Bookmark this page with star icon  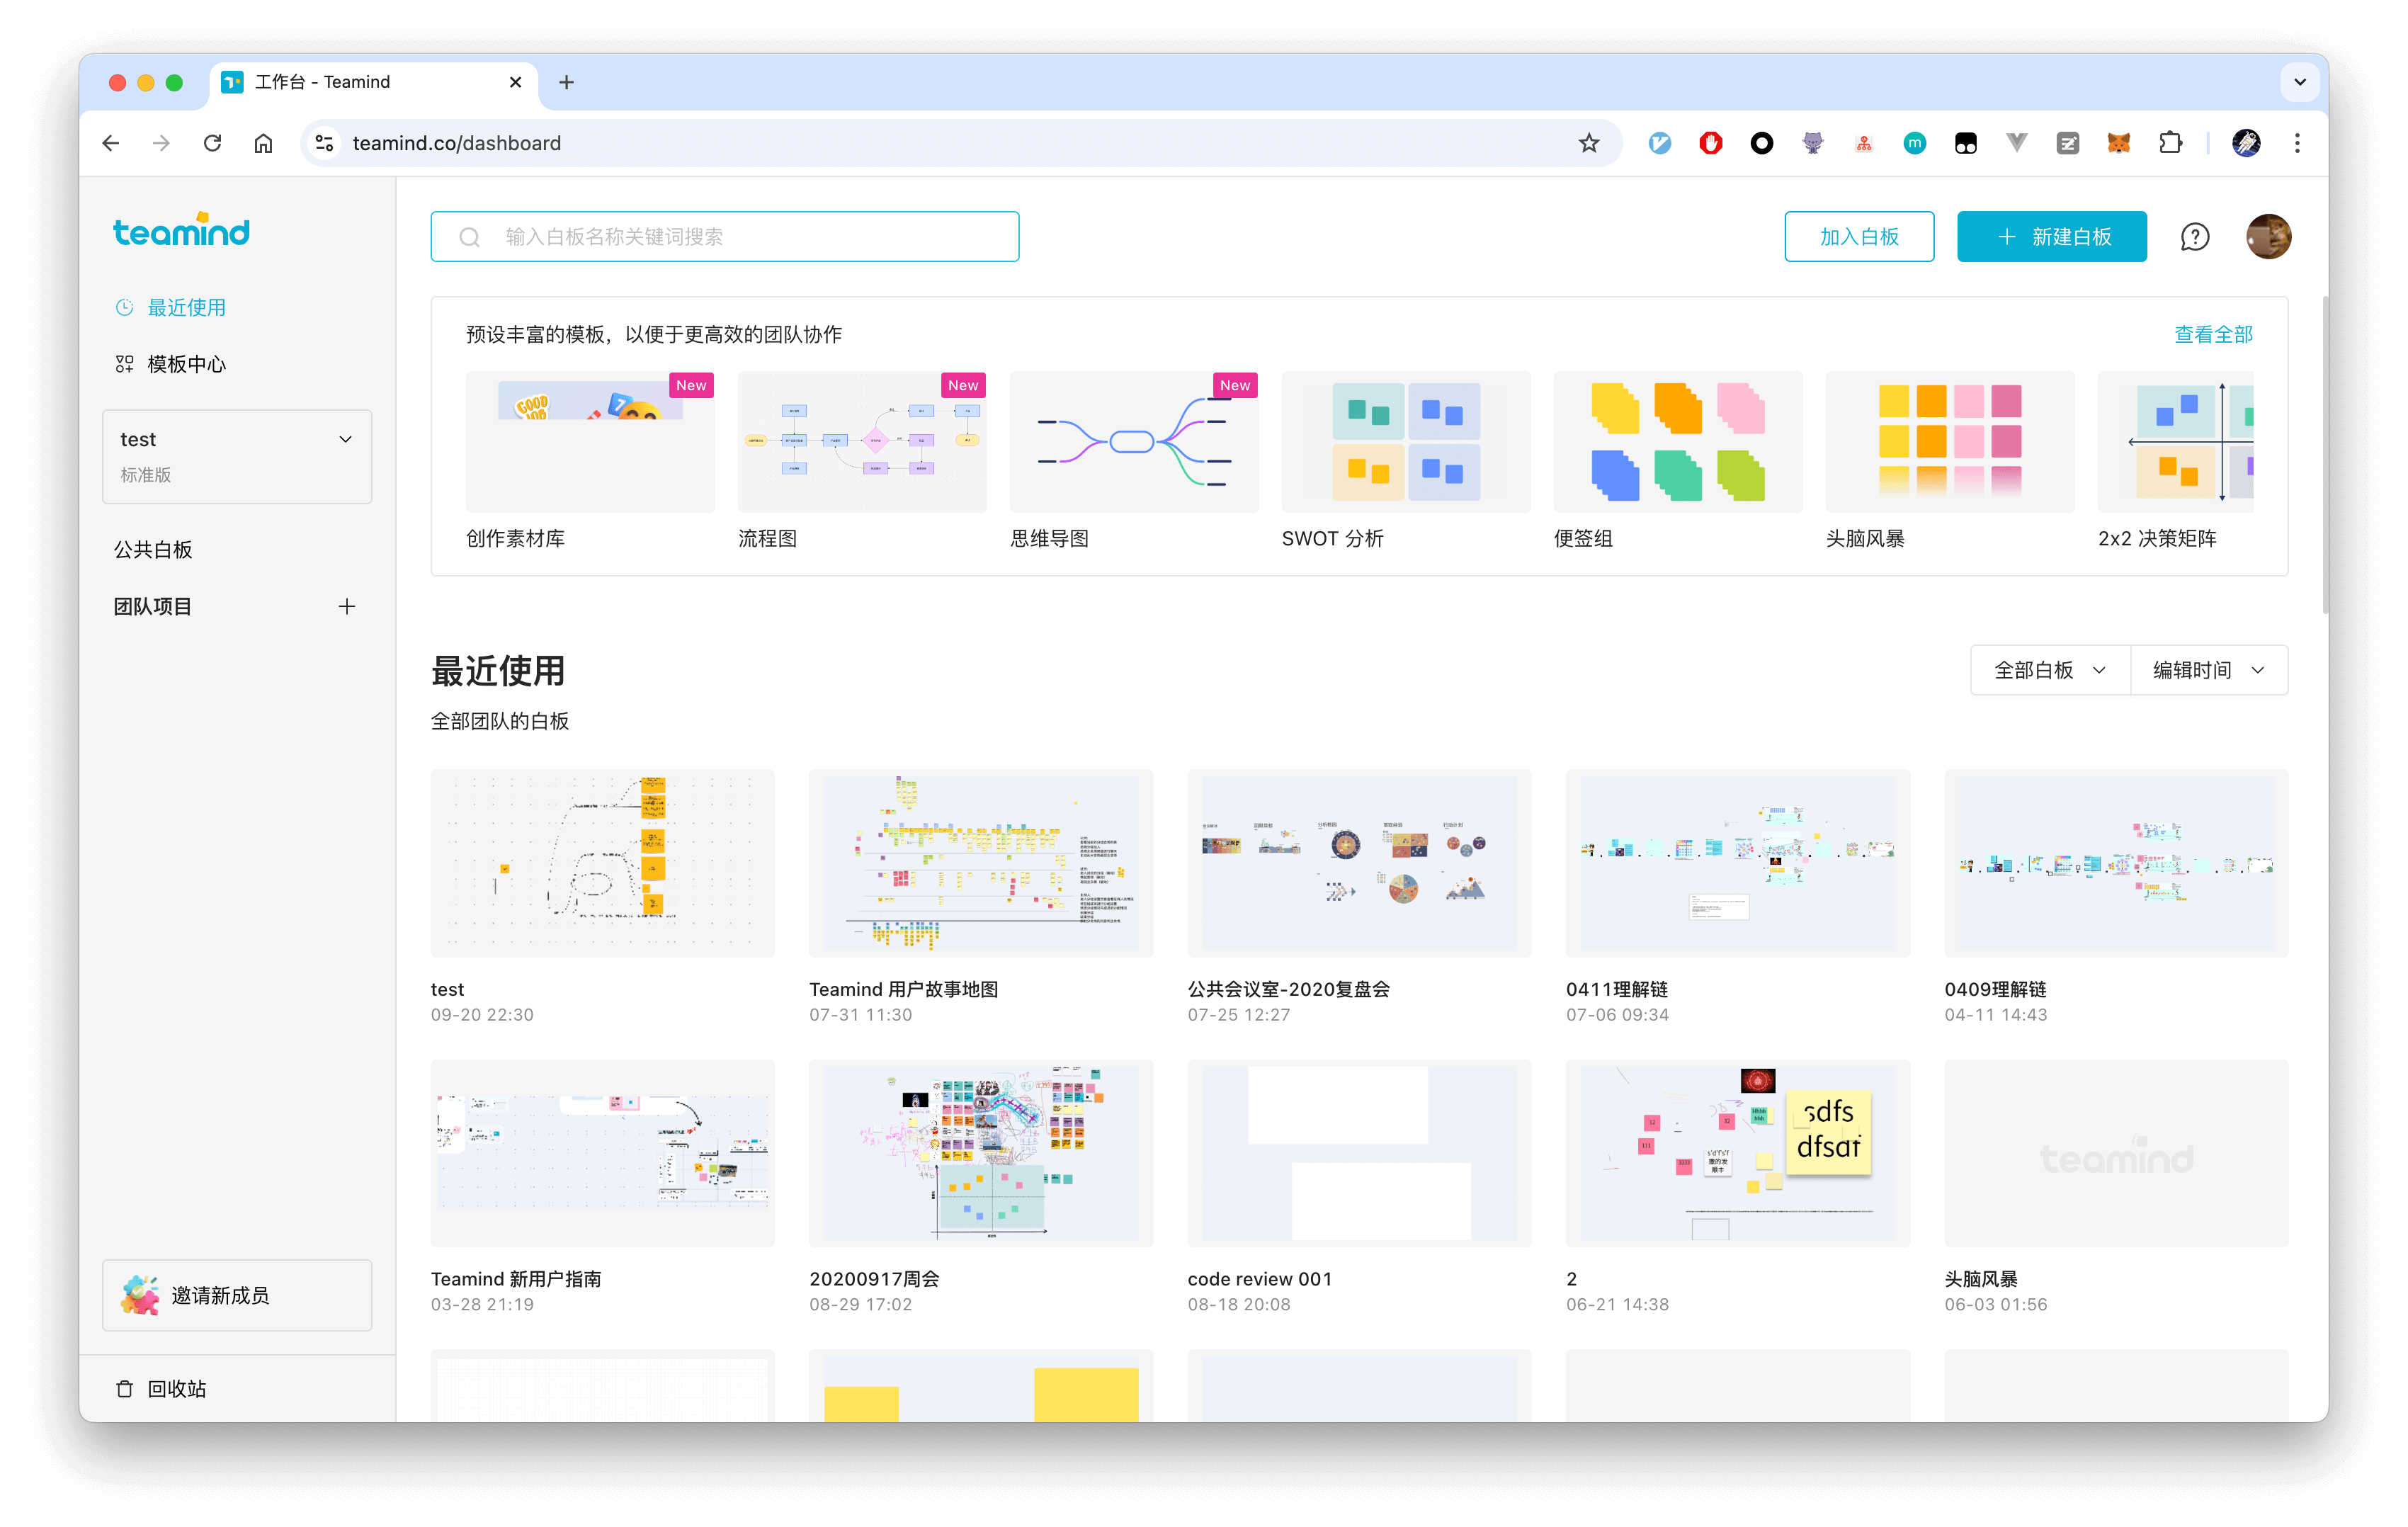click(1588, 143)
